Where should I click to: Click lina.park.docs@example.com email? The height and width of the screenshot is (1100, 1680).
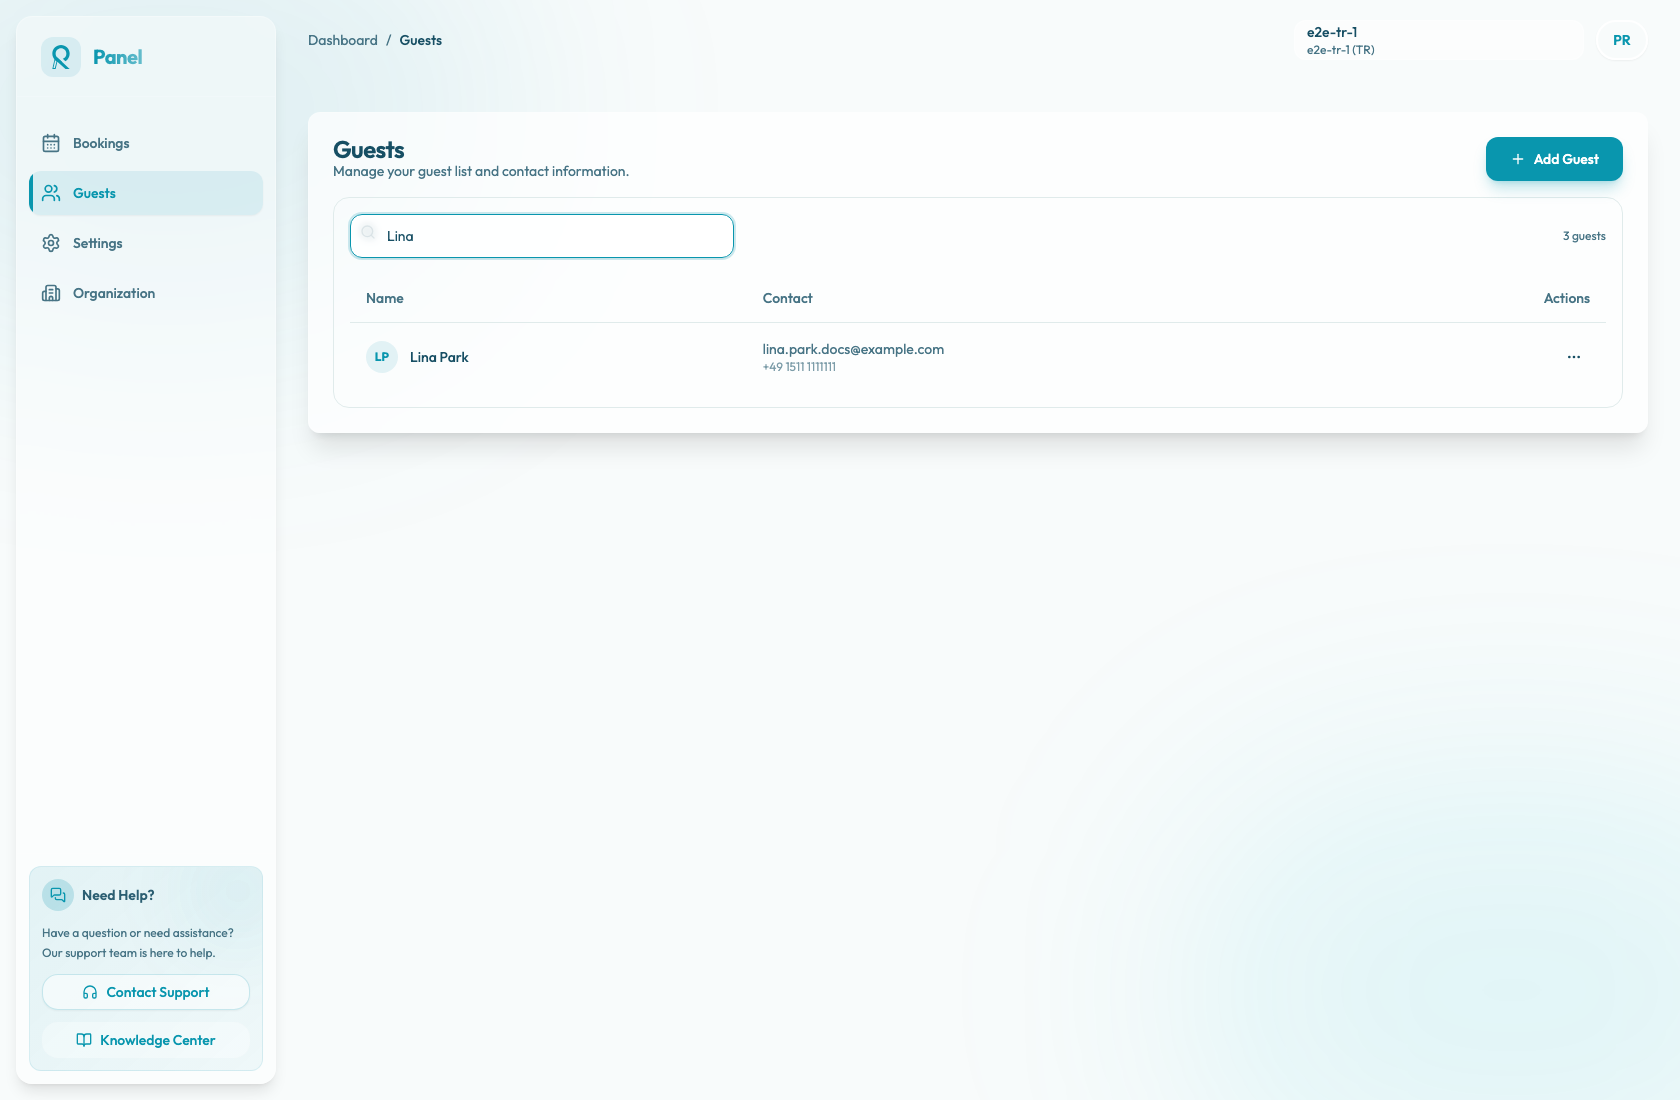tap(853, 349)
